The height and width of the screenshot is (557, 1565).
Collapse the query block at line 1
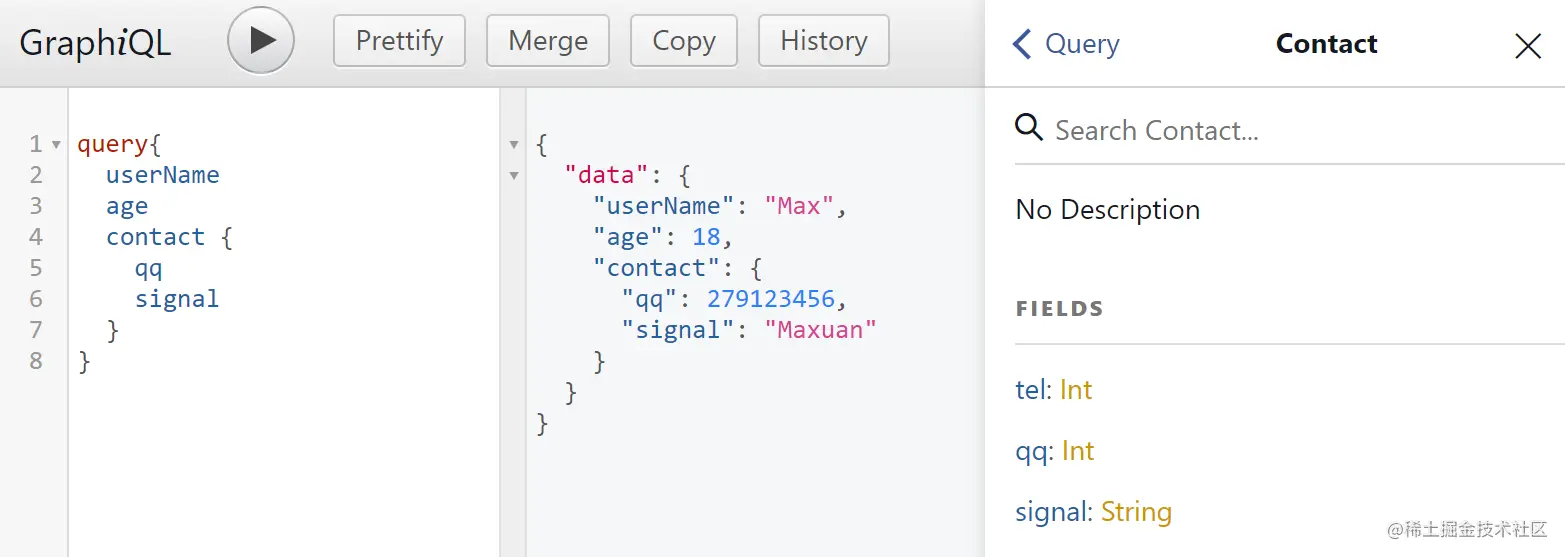[56, 145]
